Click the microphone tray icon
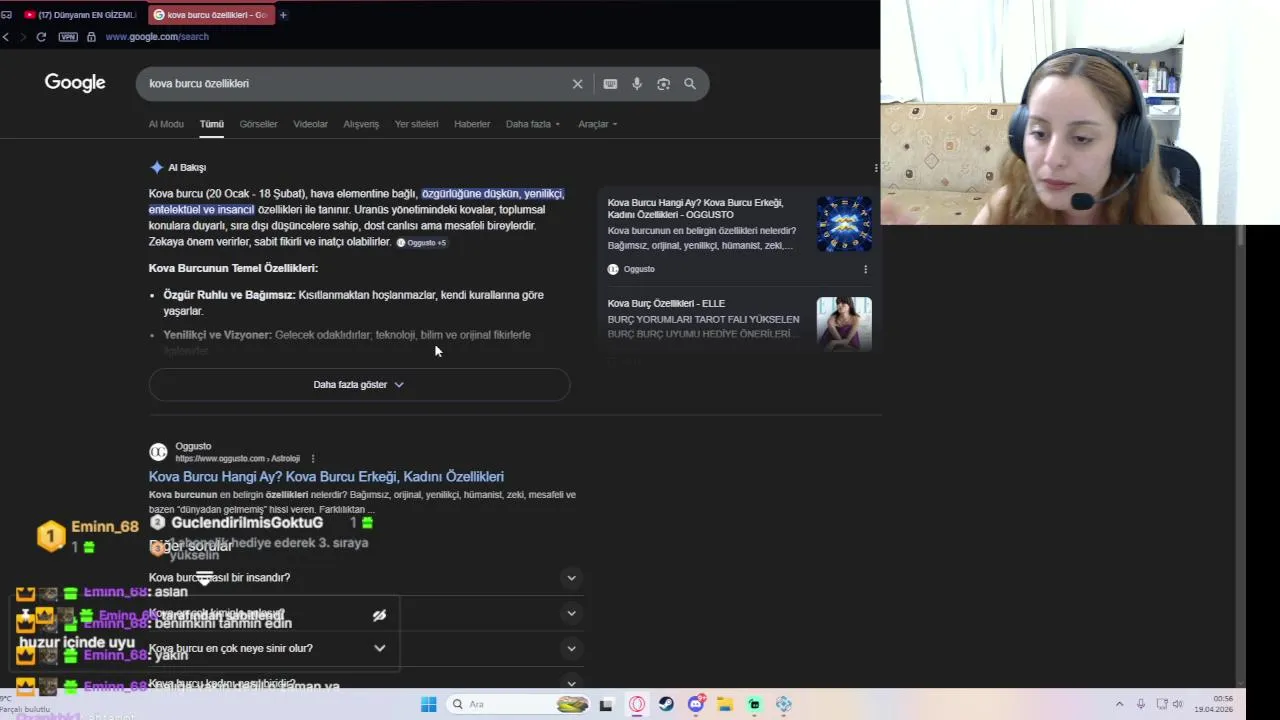 click(1141, 704)
